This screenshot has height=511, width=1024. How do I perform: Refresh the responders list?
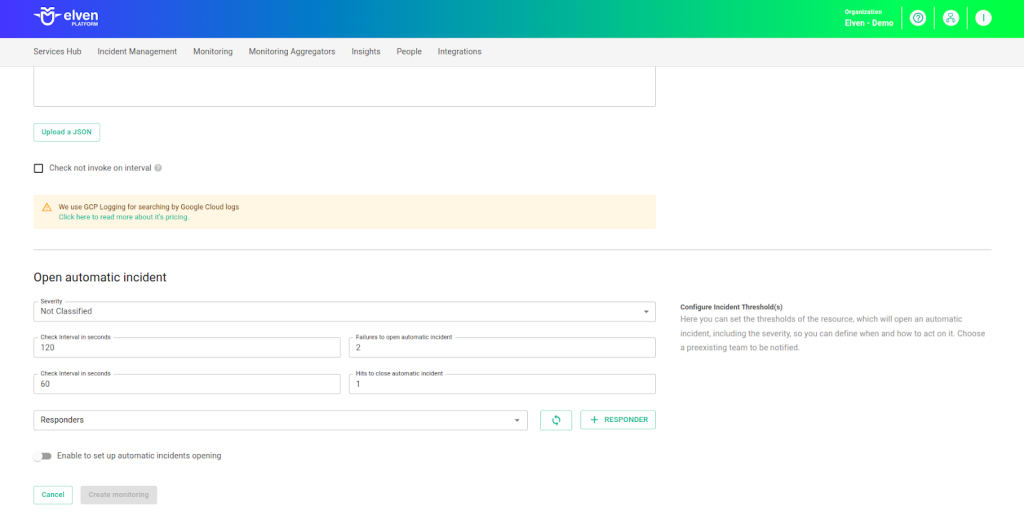click(x=556, y=420)
